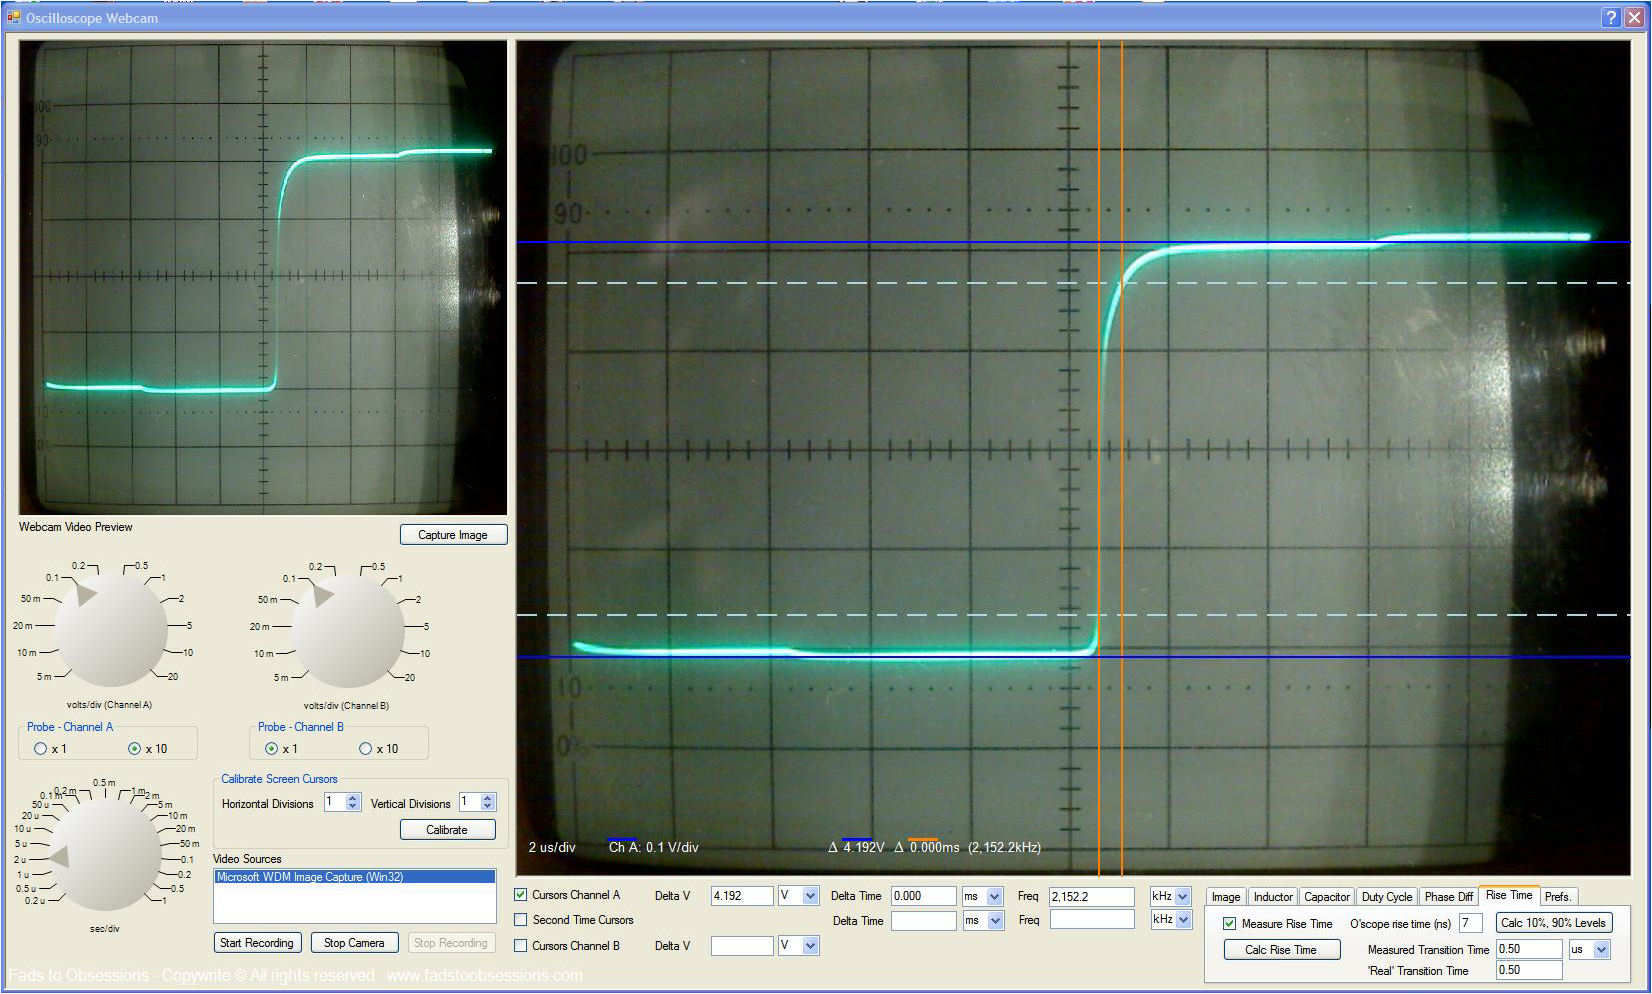Screen dimensions: 1652x994
Task: Click the second Freq empty field
Action: (x=1092, y=920)
